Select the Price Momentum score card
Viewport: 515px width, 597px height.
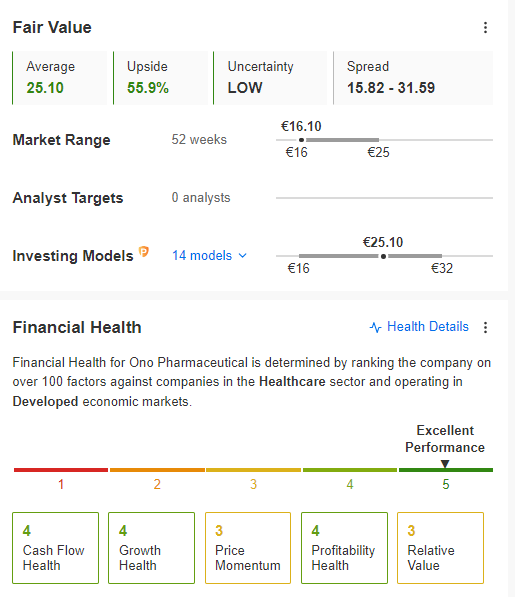[248, 548]
